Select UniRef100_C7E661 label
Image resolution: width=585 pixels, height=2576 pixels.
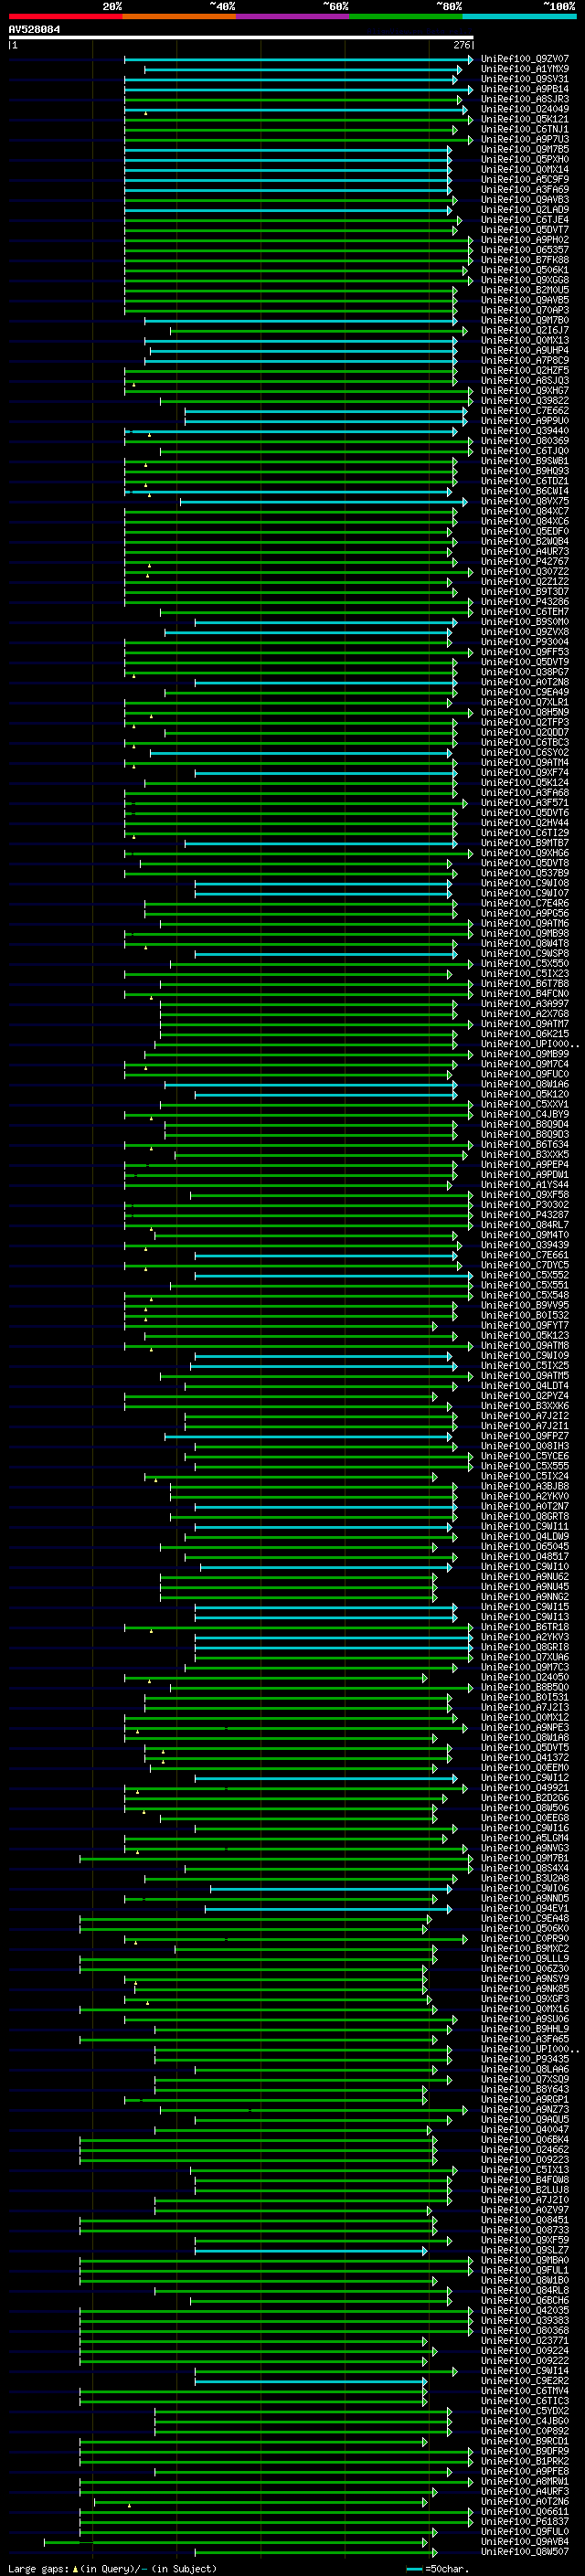click(x=525, y=1254)
